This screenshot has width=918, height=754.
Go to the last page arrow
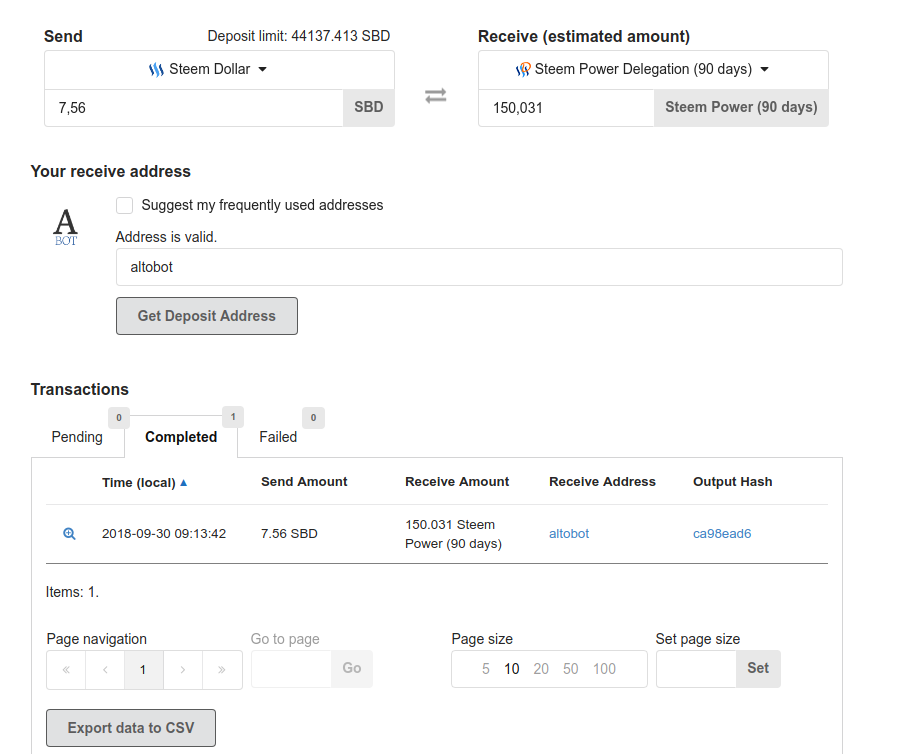point(222,670)
